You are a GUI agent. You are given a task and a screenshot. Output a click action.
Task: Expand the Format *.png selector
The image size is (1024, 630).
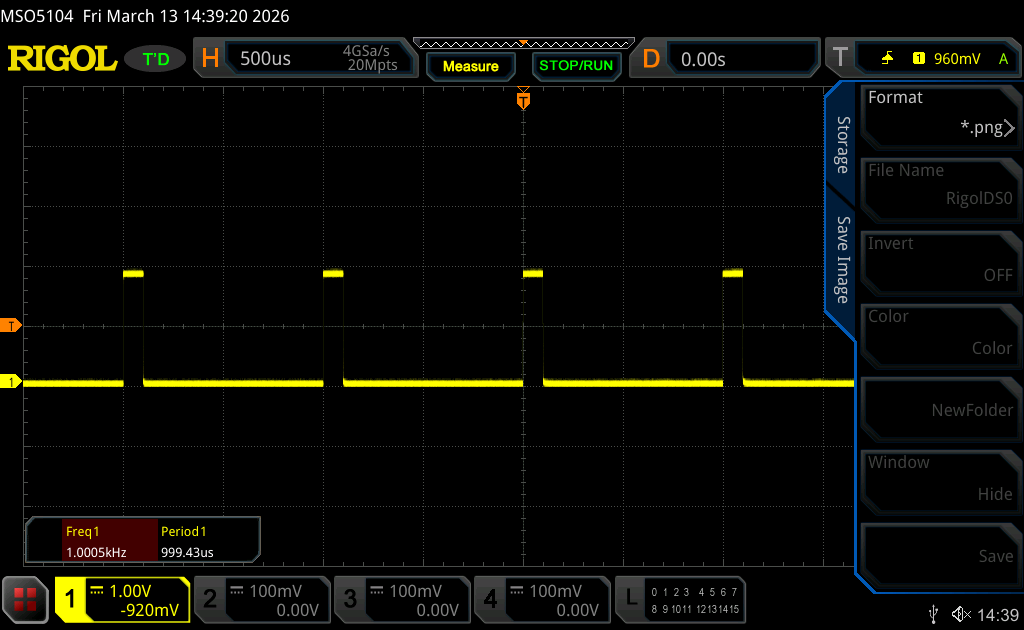click(940, 113)
